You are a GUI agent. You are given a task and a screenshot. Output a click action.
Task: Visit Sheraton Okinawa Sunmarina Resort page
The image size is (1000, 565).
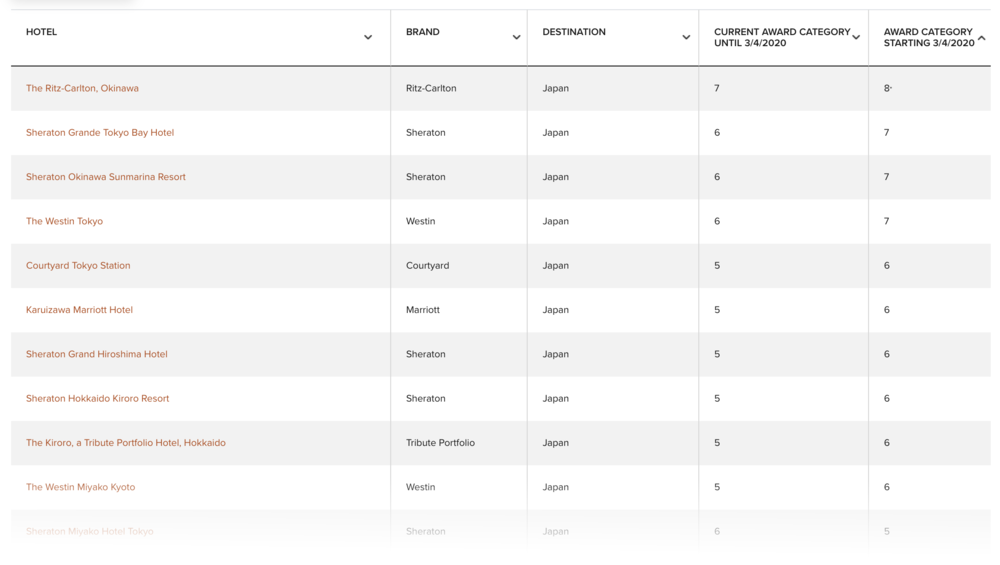point(106,177)
